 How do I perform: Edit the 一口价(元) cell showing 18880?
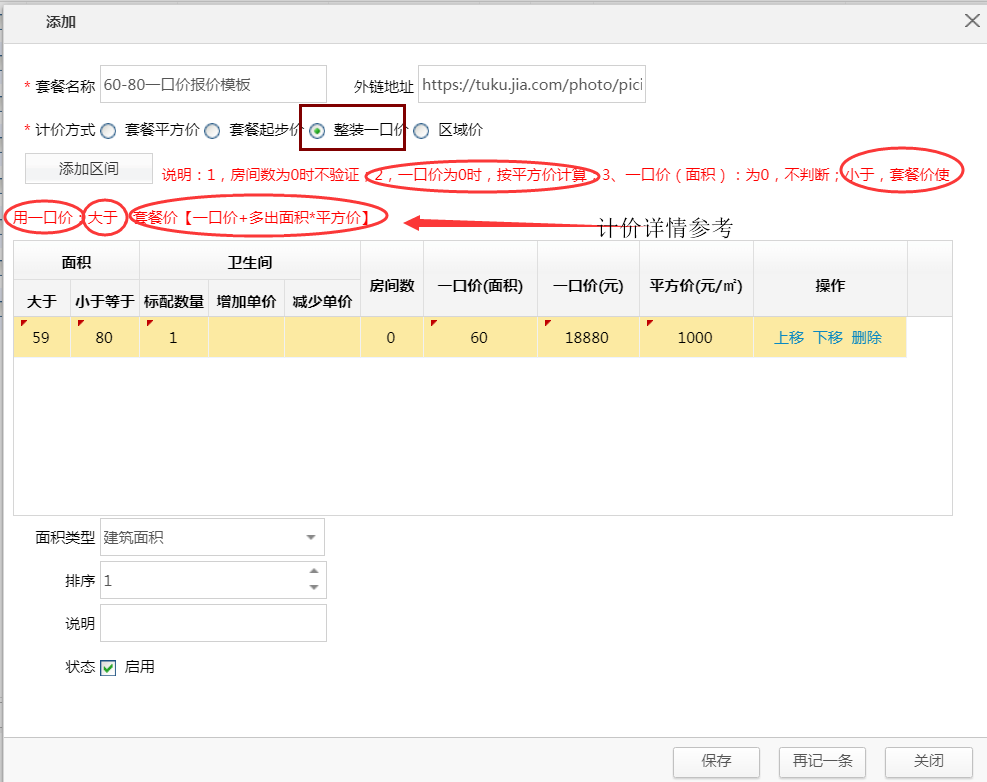[587, 338]
